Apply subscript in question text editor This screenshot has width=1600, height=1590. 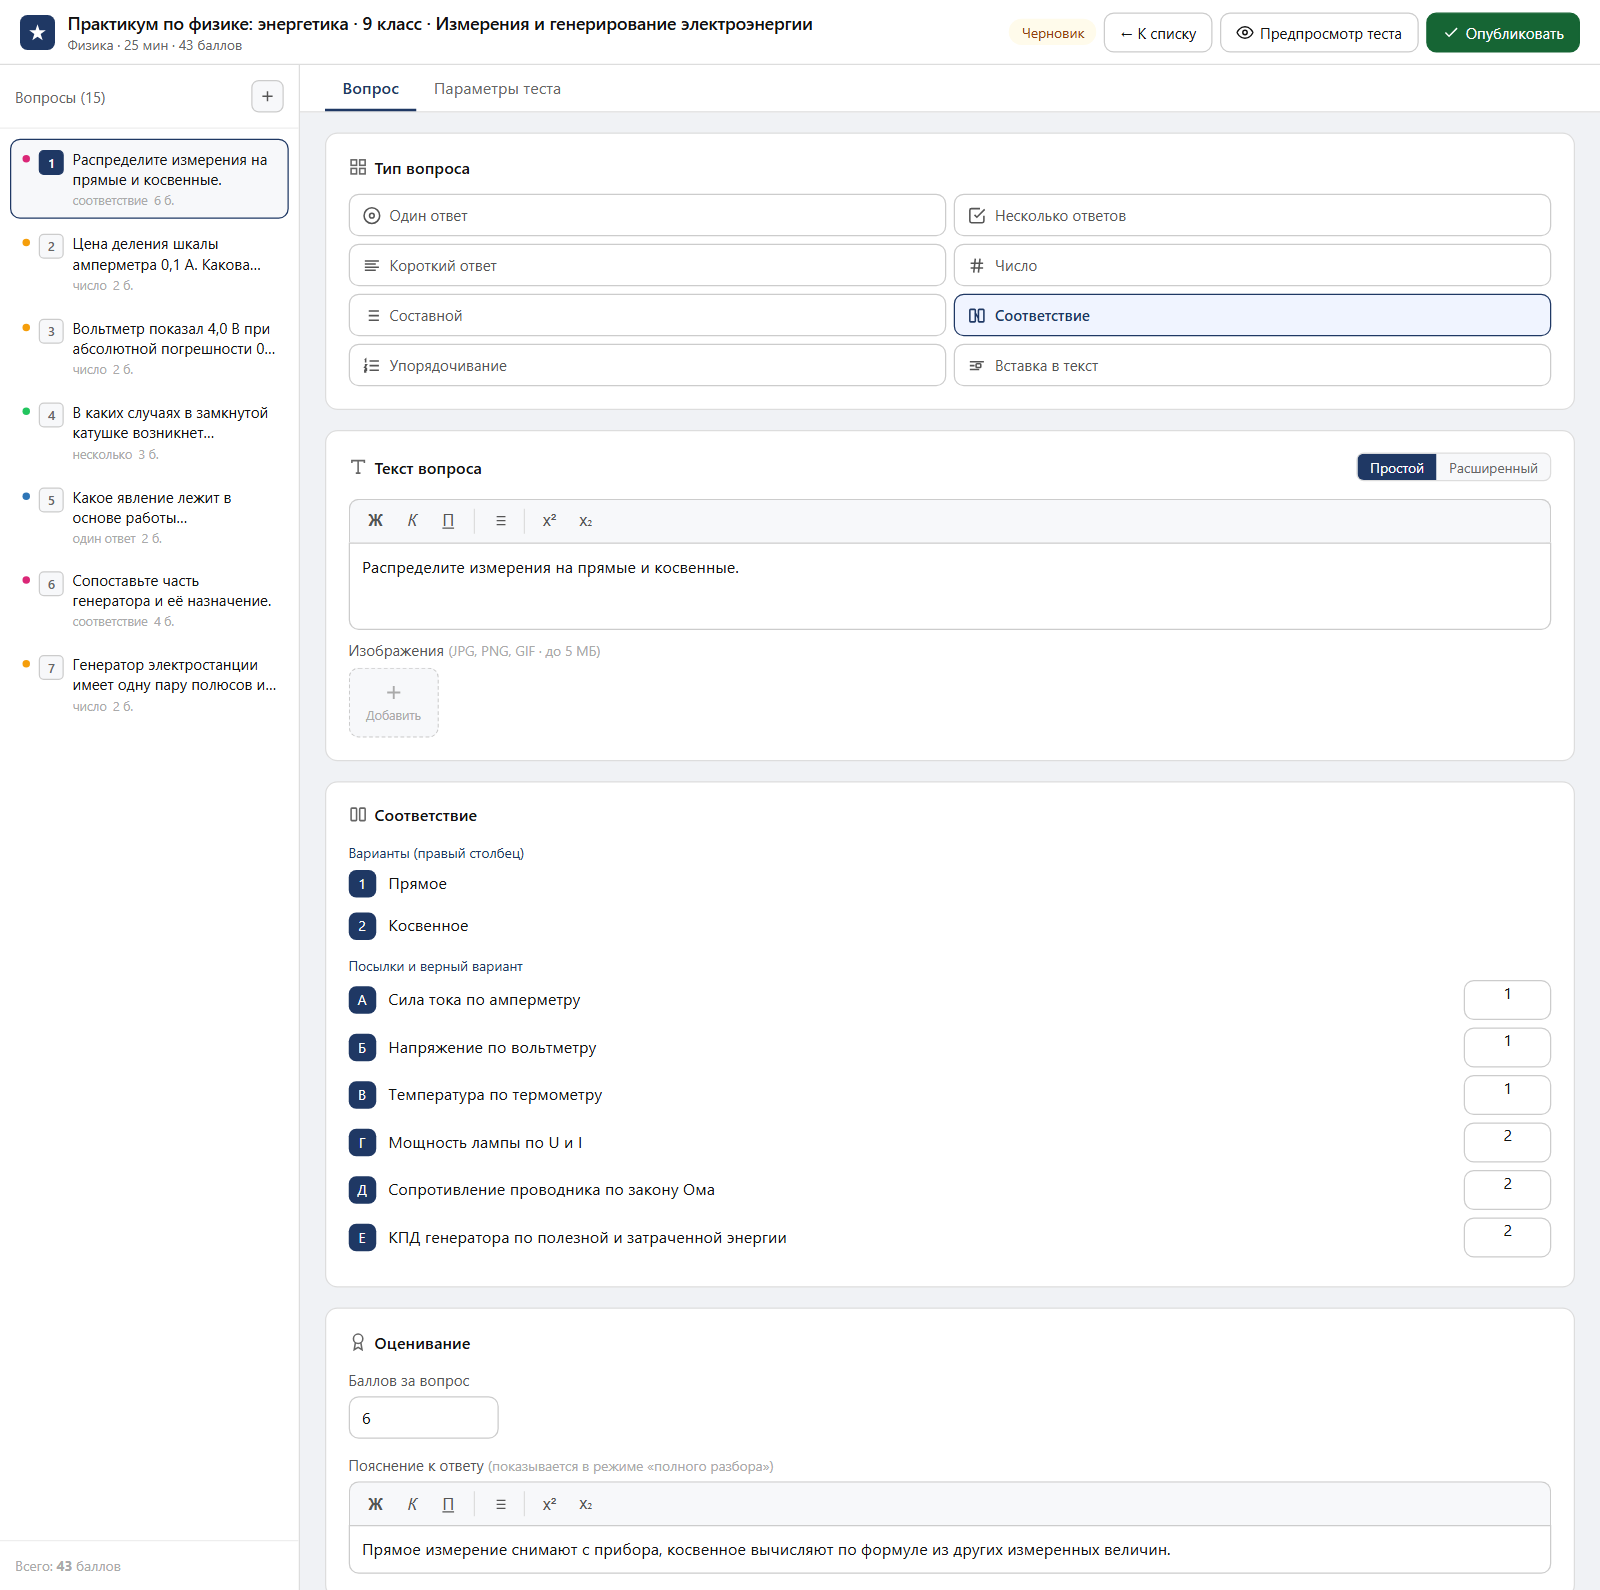[586, 521]
